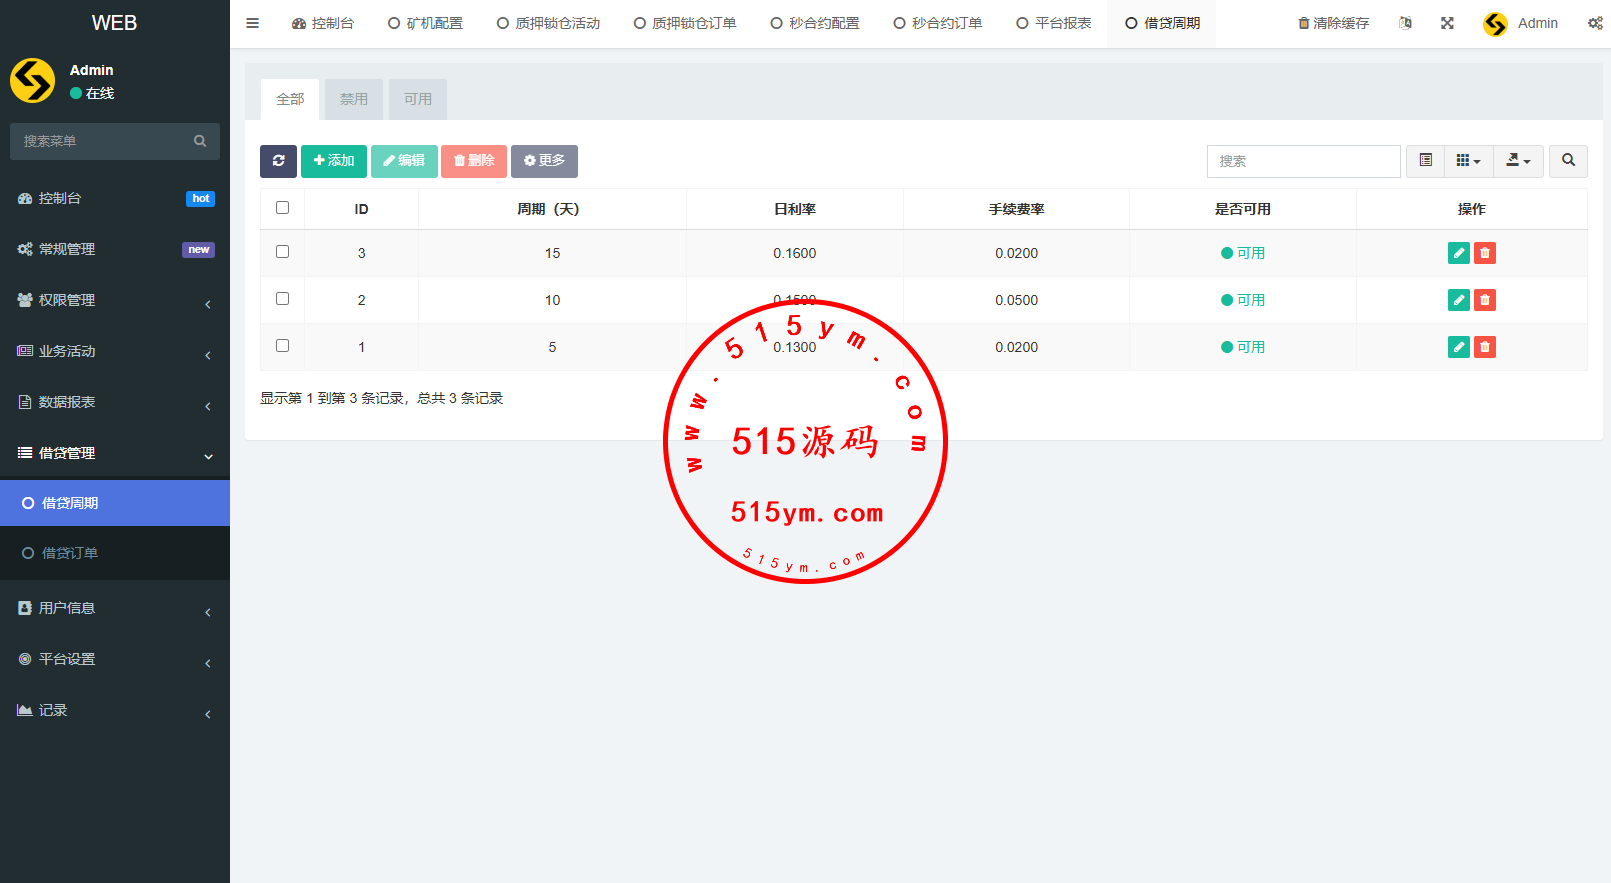Switch to the 禁用 filter tab
This screenshot has height=883, width=1611.
click(x=353, y=99)
